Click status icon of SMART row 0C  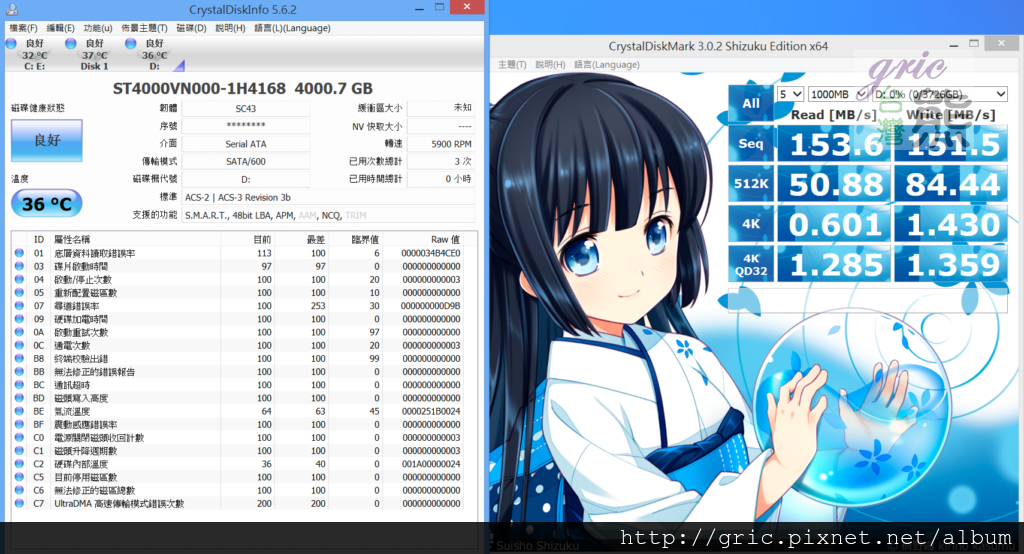pos(19,346)
